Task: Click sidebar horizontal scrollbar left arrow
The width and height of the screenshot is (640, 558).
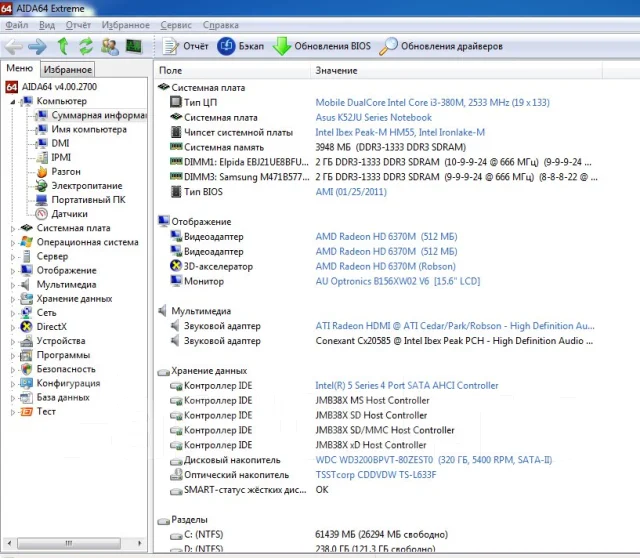Action: pos(9,543)
